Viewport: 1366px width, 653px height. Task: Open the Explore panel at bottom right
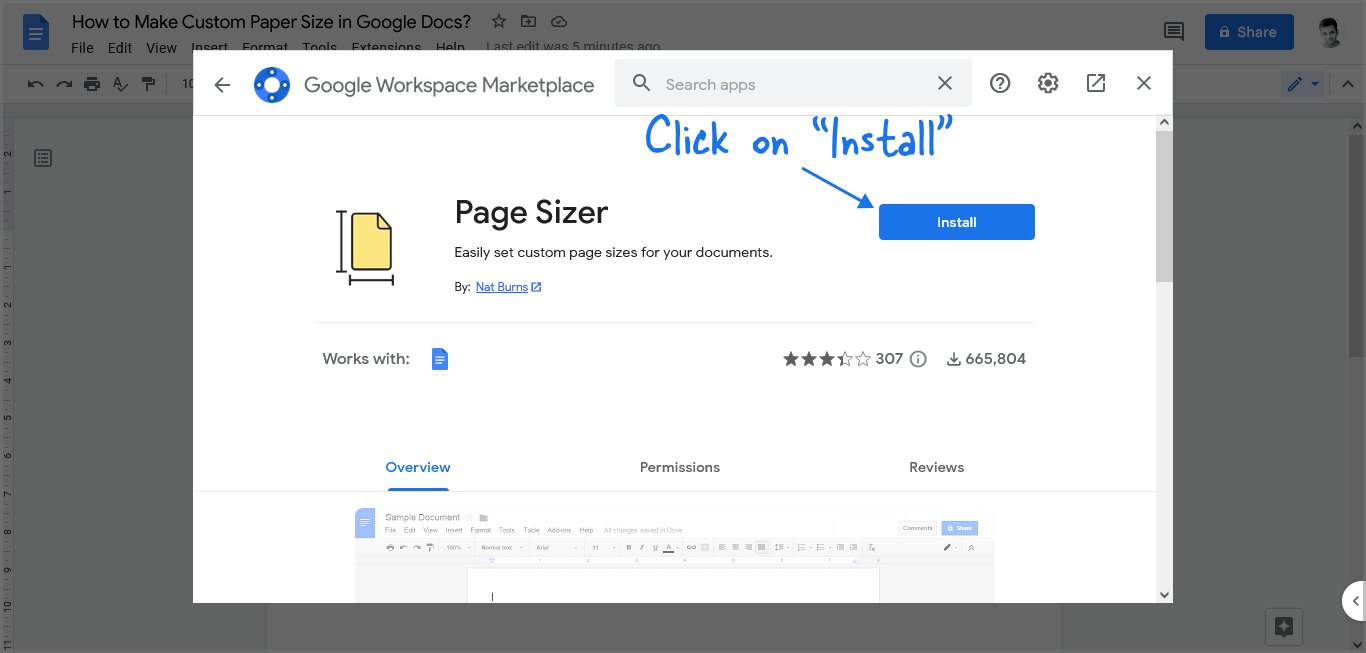pos(1283,627)
